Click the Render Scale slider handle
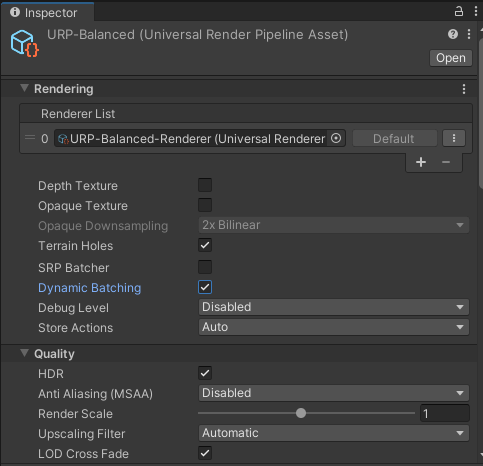 301,413
